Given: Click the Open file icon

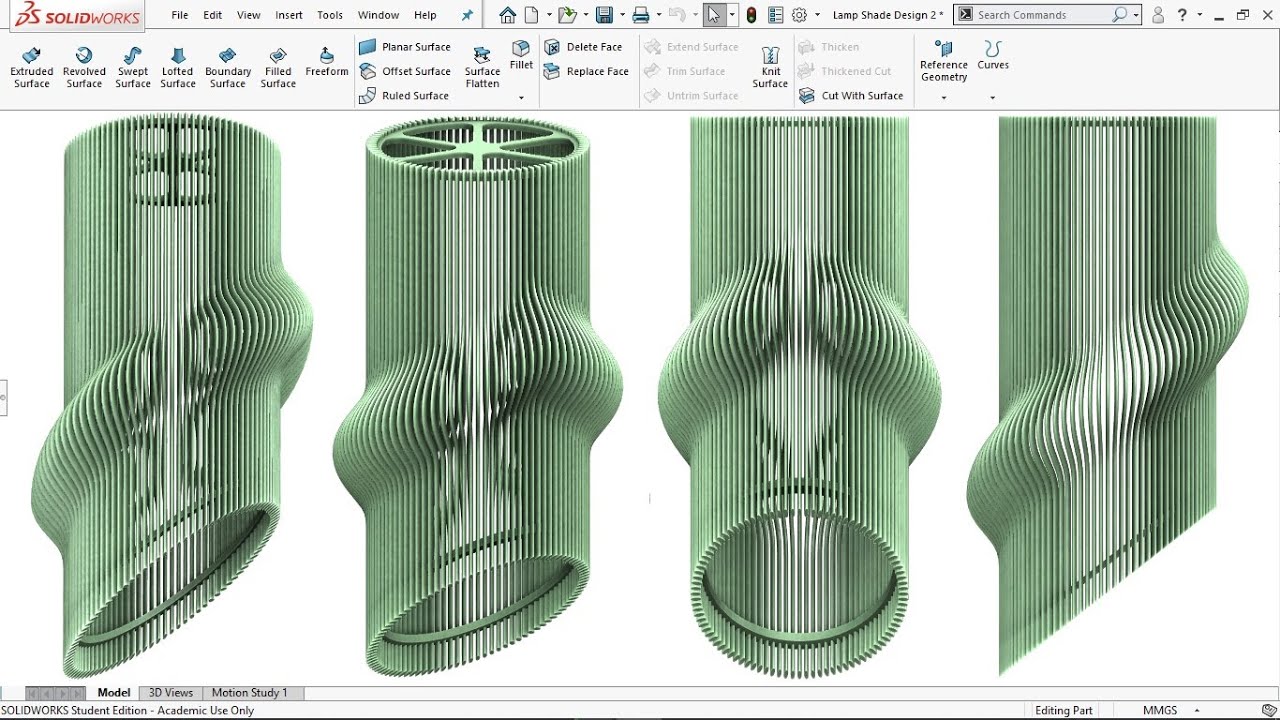Looking at the screenshot, I should 567,15.
